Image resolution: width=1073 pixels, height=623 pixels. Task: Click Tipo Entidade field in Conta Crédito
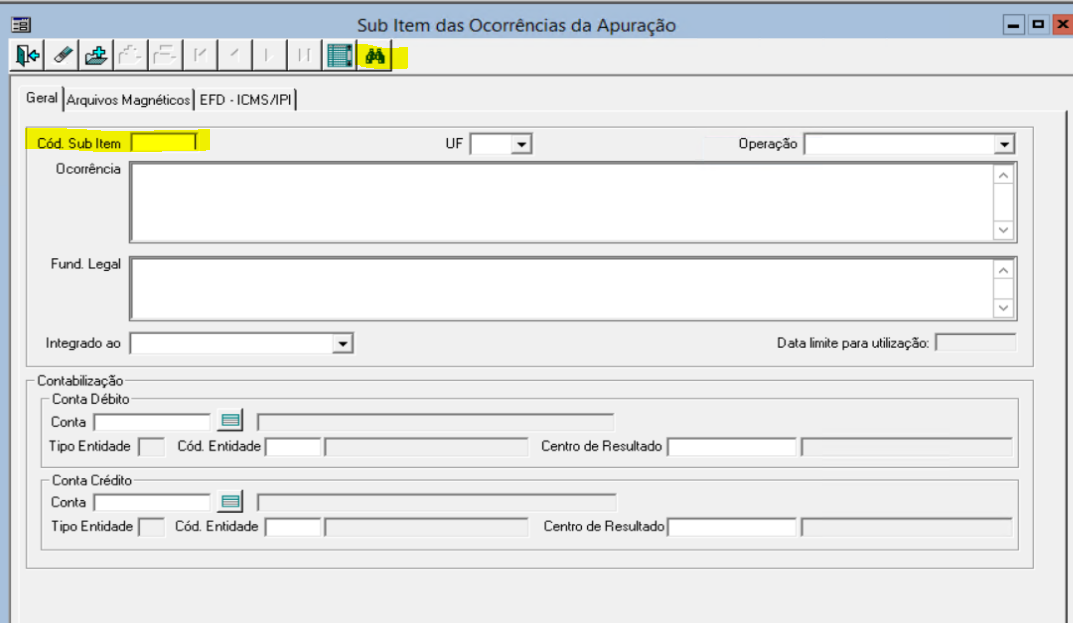click(x=151, y=527)
